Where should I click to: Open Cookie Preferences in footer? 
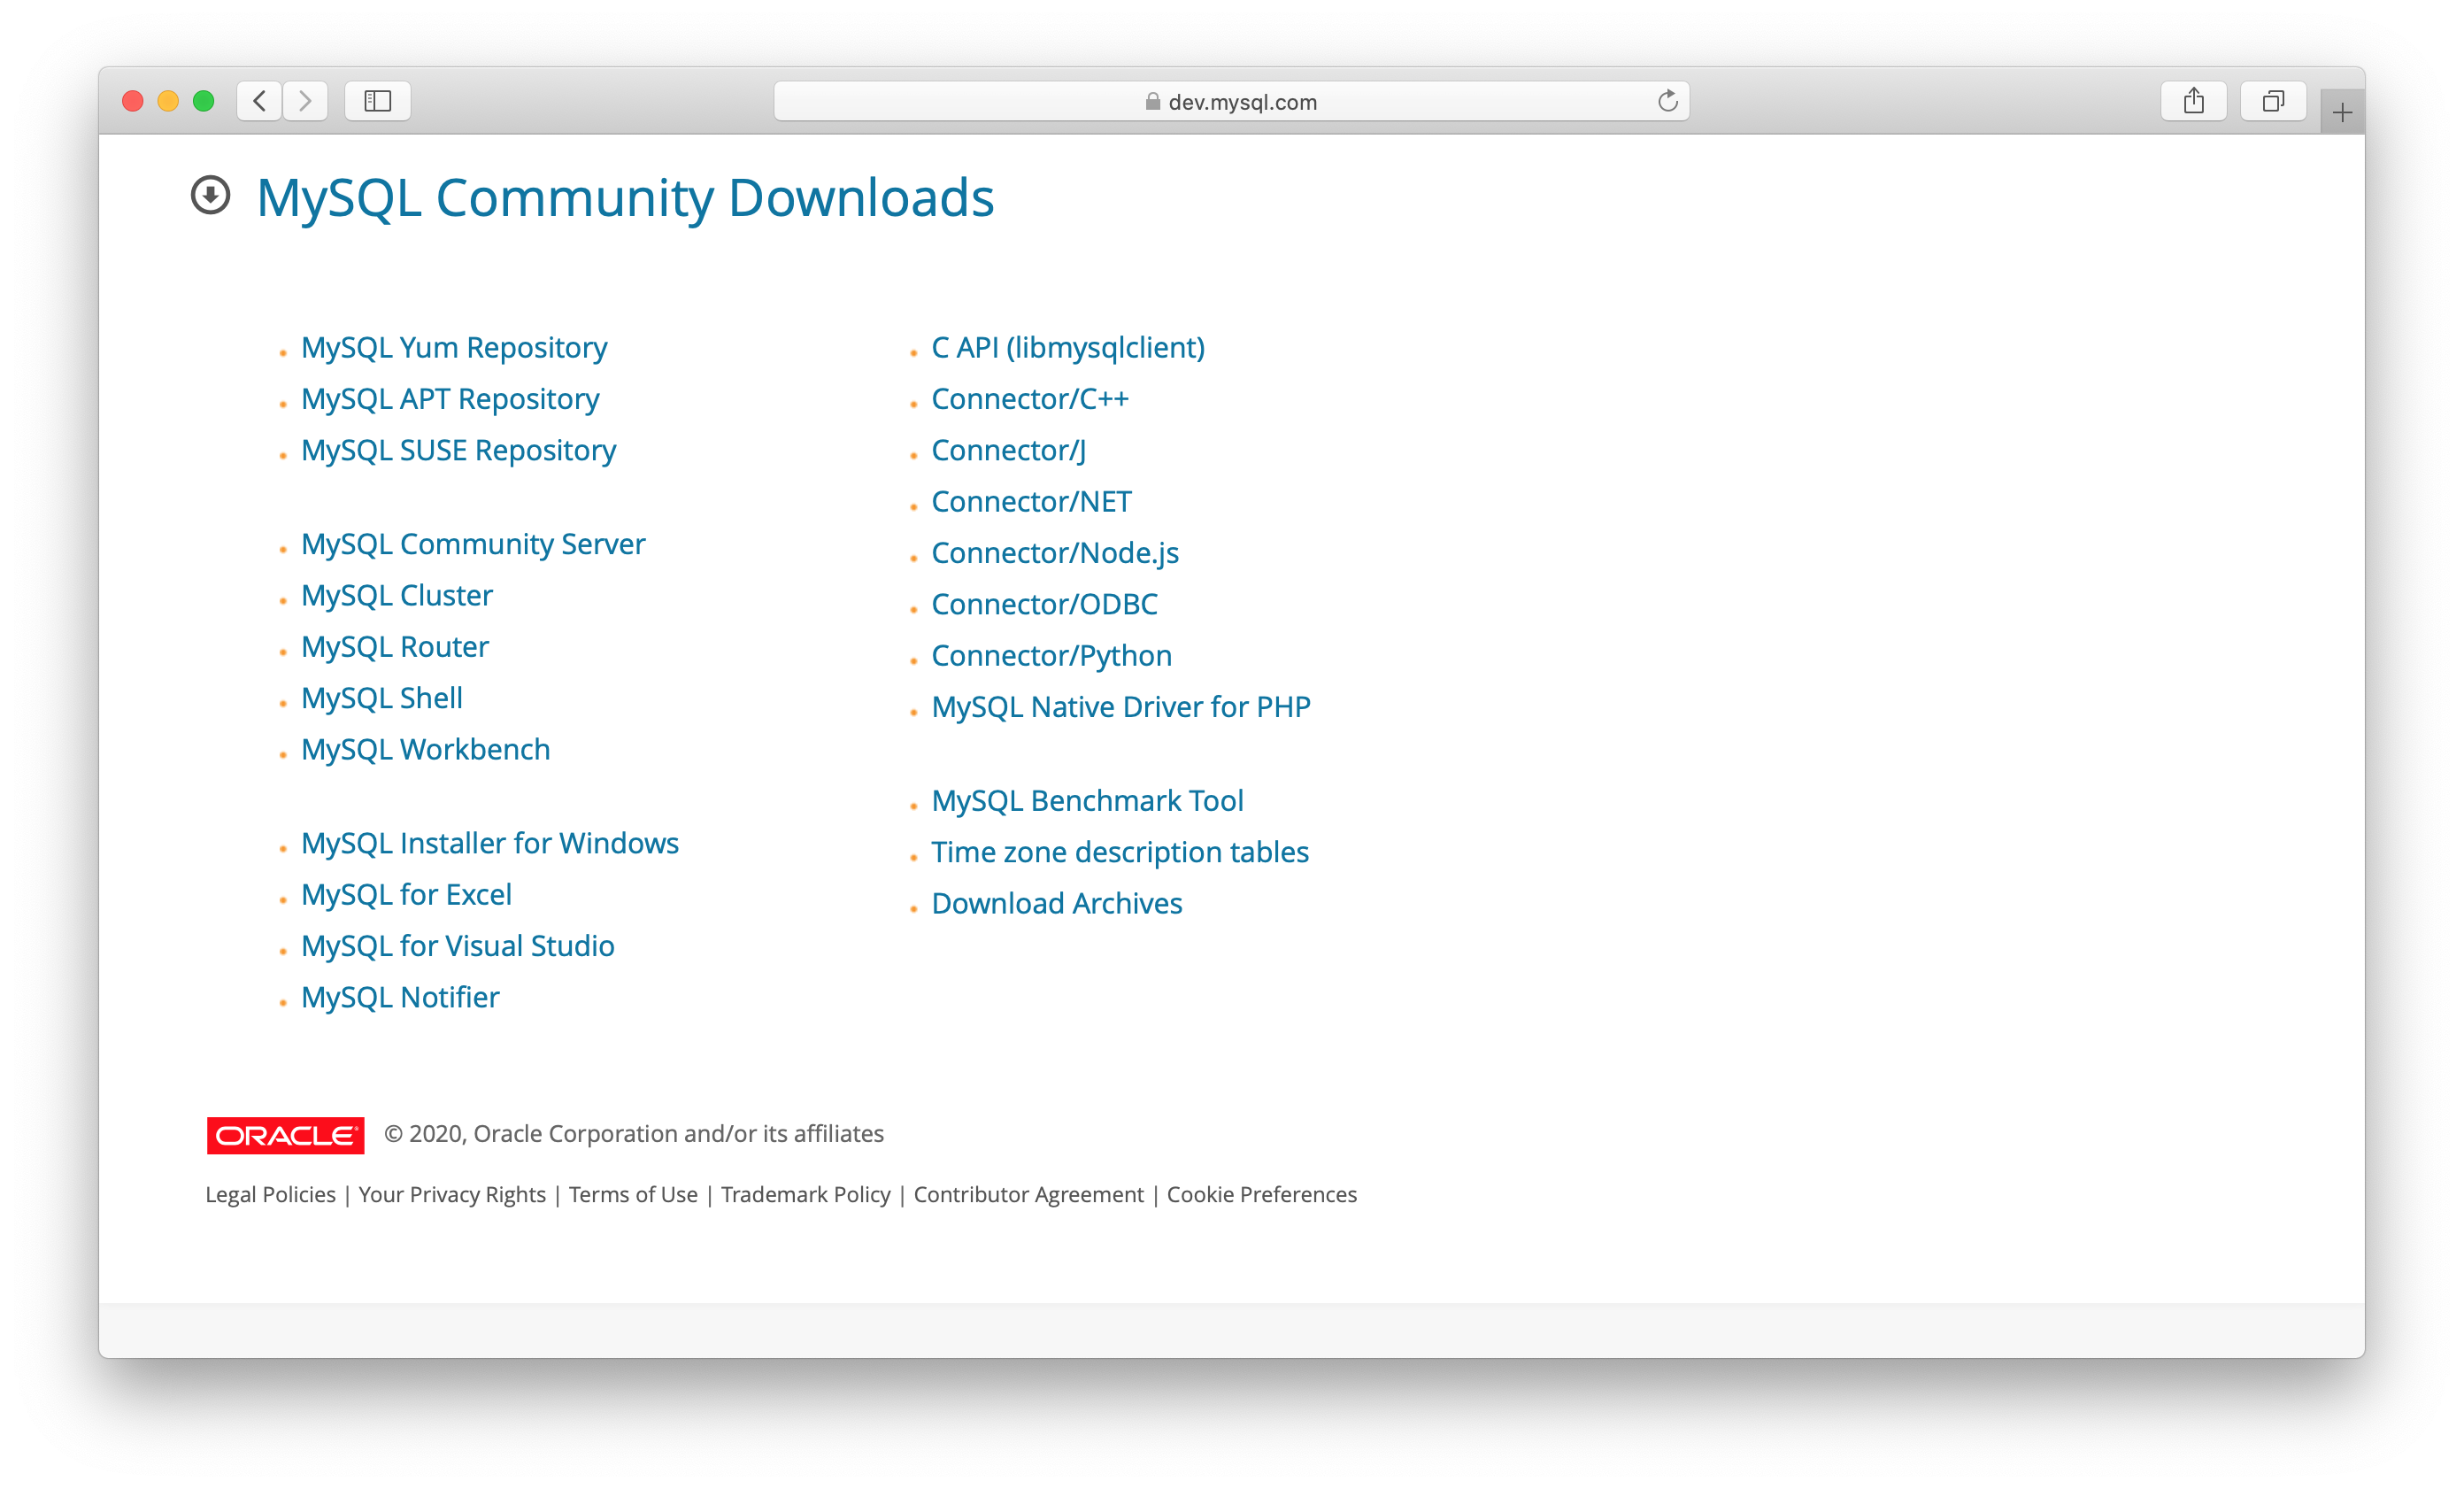[x=1261, y=1194]
